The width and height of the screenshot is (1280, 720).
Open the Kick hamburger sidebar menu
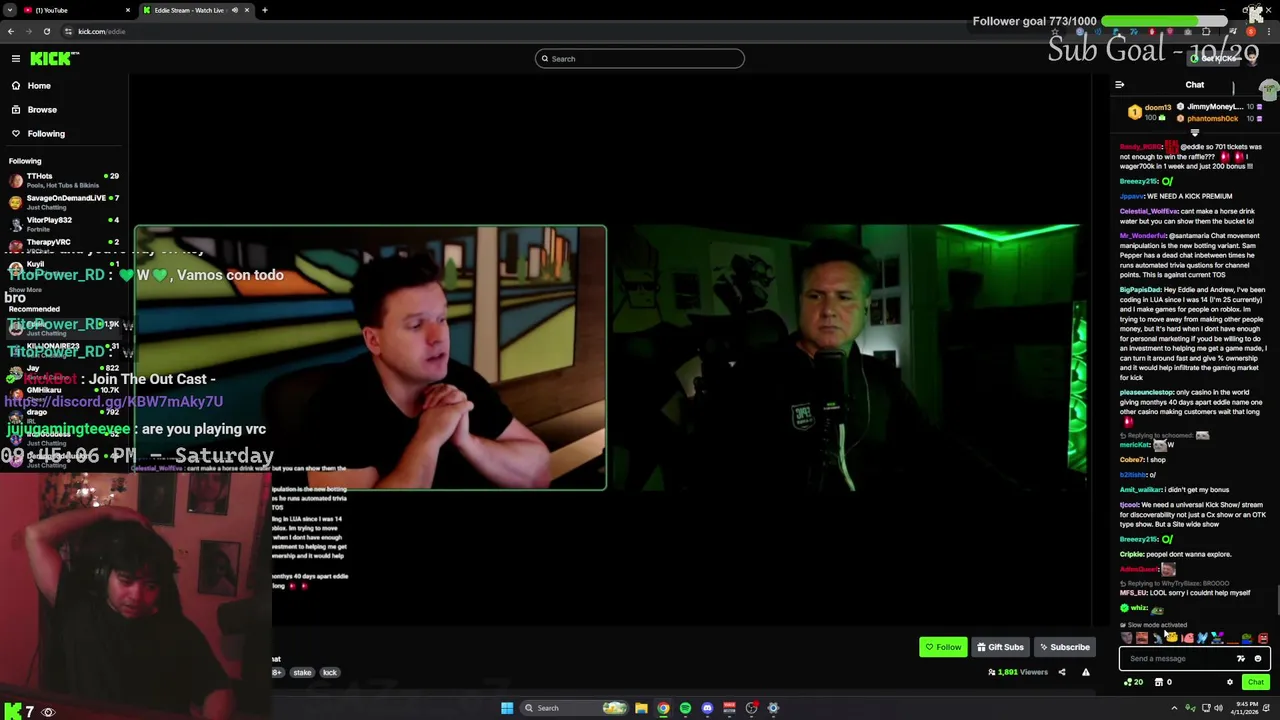tap(16, 58)
